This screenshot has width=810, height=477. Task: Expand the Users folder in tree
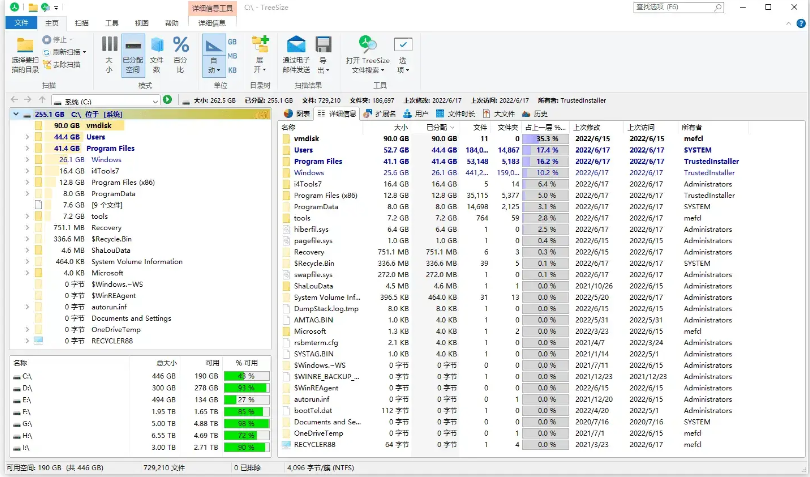(x=27, y=137)
